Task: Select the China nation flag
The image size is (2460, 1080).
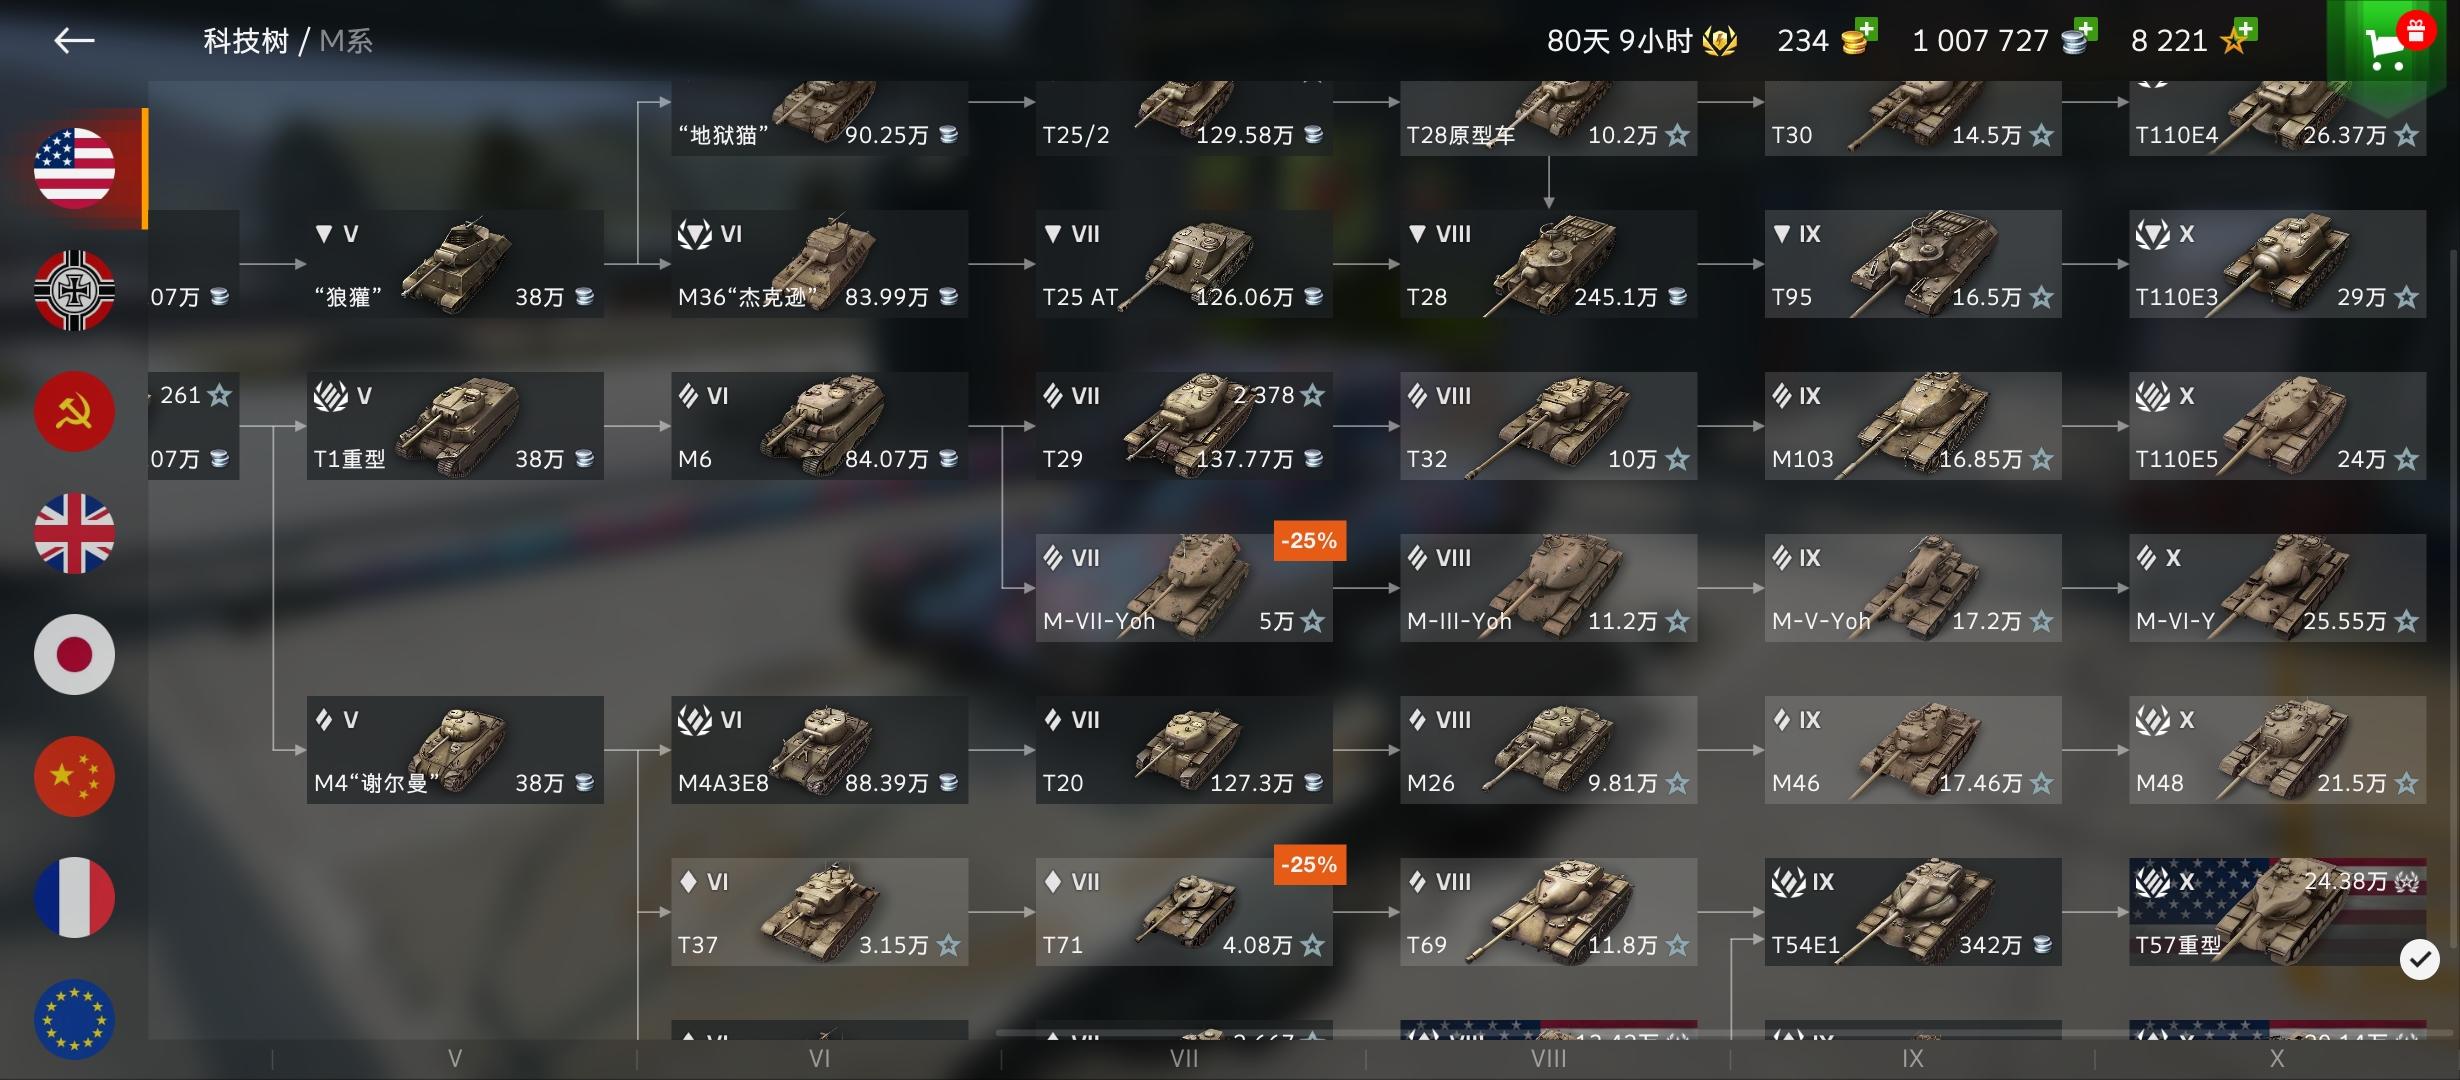Action: [x=75, y=776]
